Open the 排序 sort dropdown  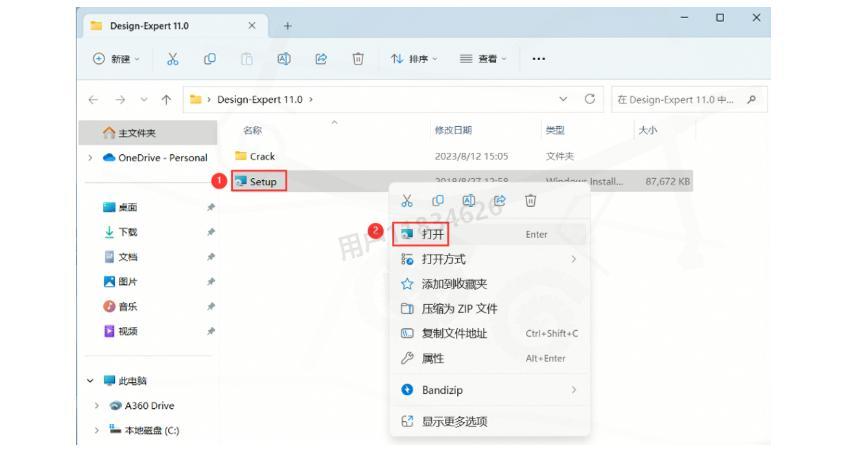pos(414,59)
